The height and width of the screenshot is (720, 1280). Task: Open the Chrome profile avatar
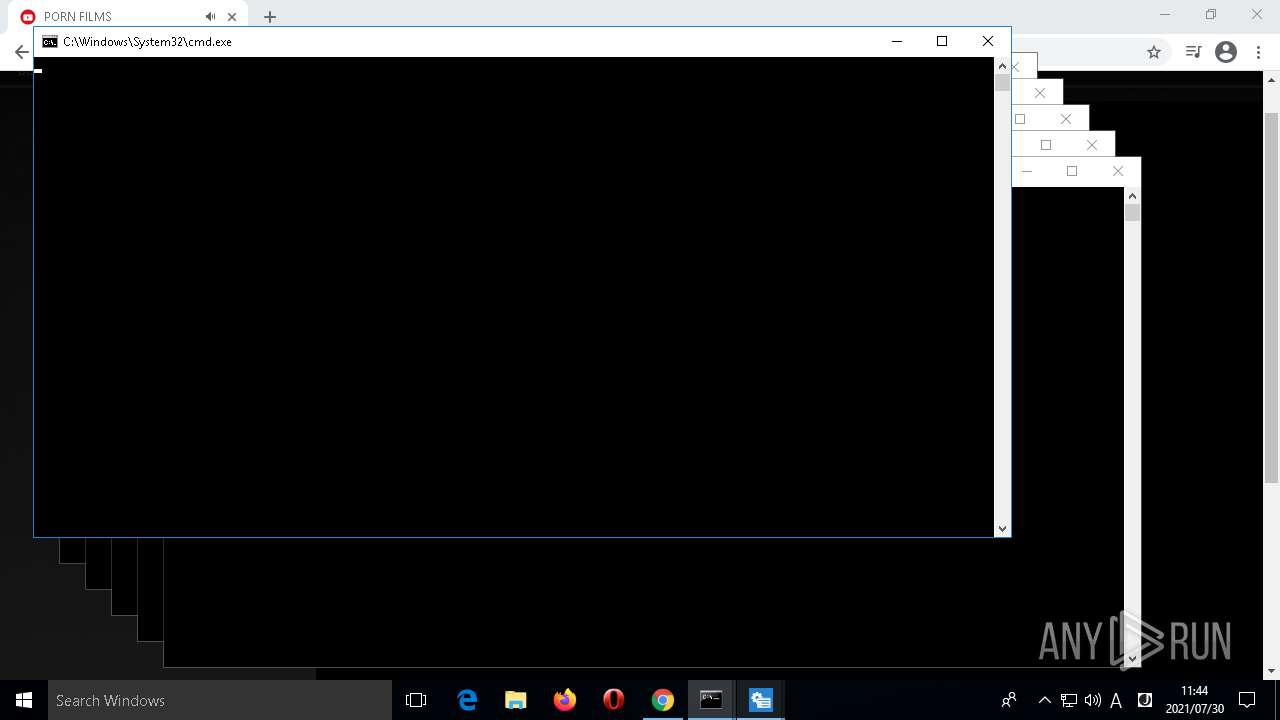tap(1226, 52)
